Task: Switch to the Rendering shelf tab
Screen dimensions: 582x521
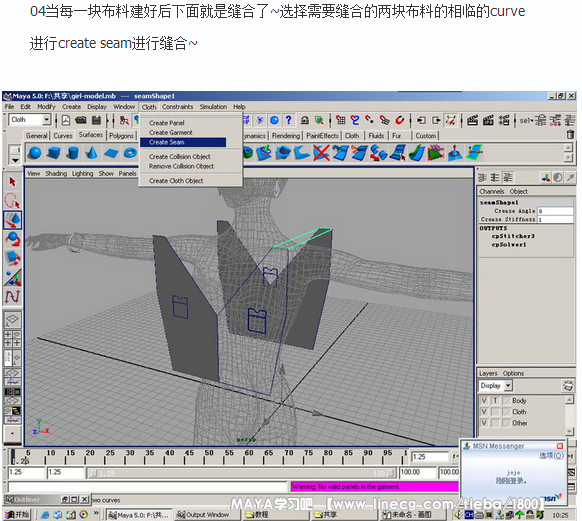Action: pos(286,135)
